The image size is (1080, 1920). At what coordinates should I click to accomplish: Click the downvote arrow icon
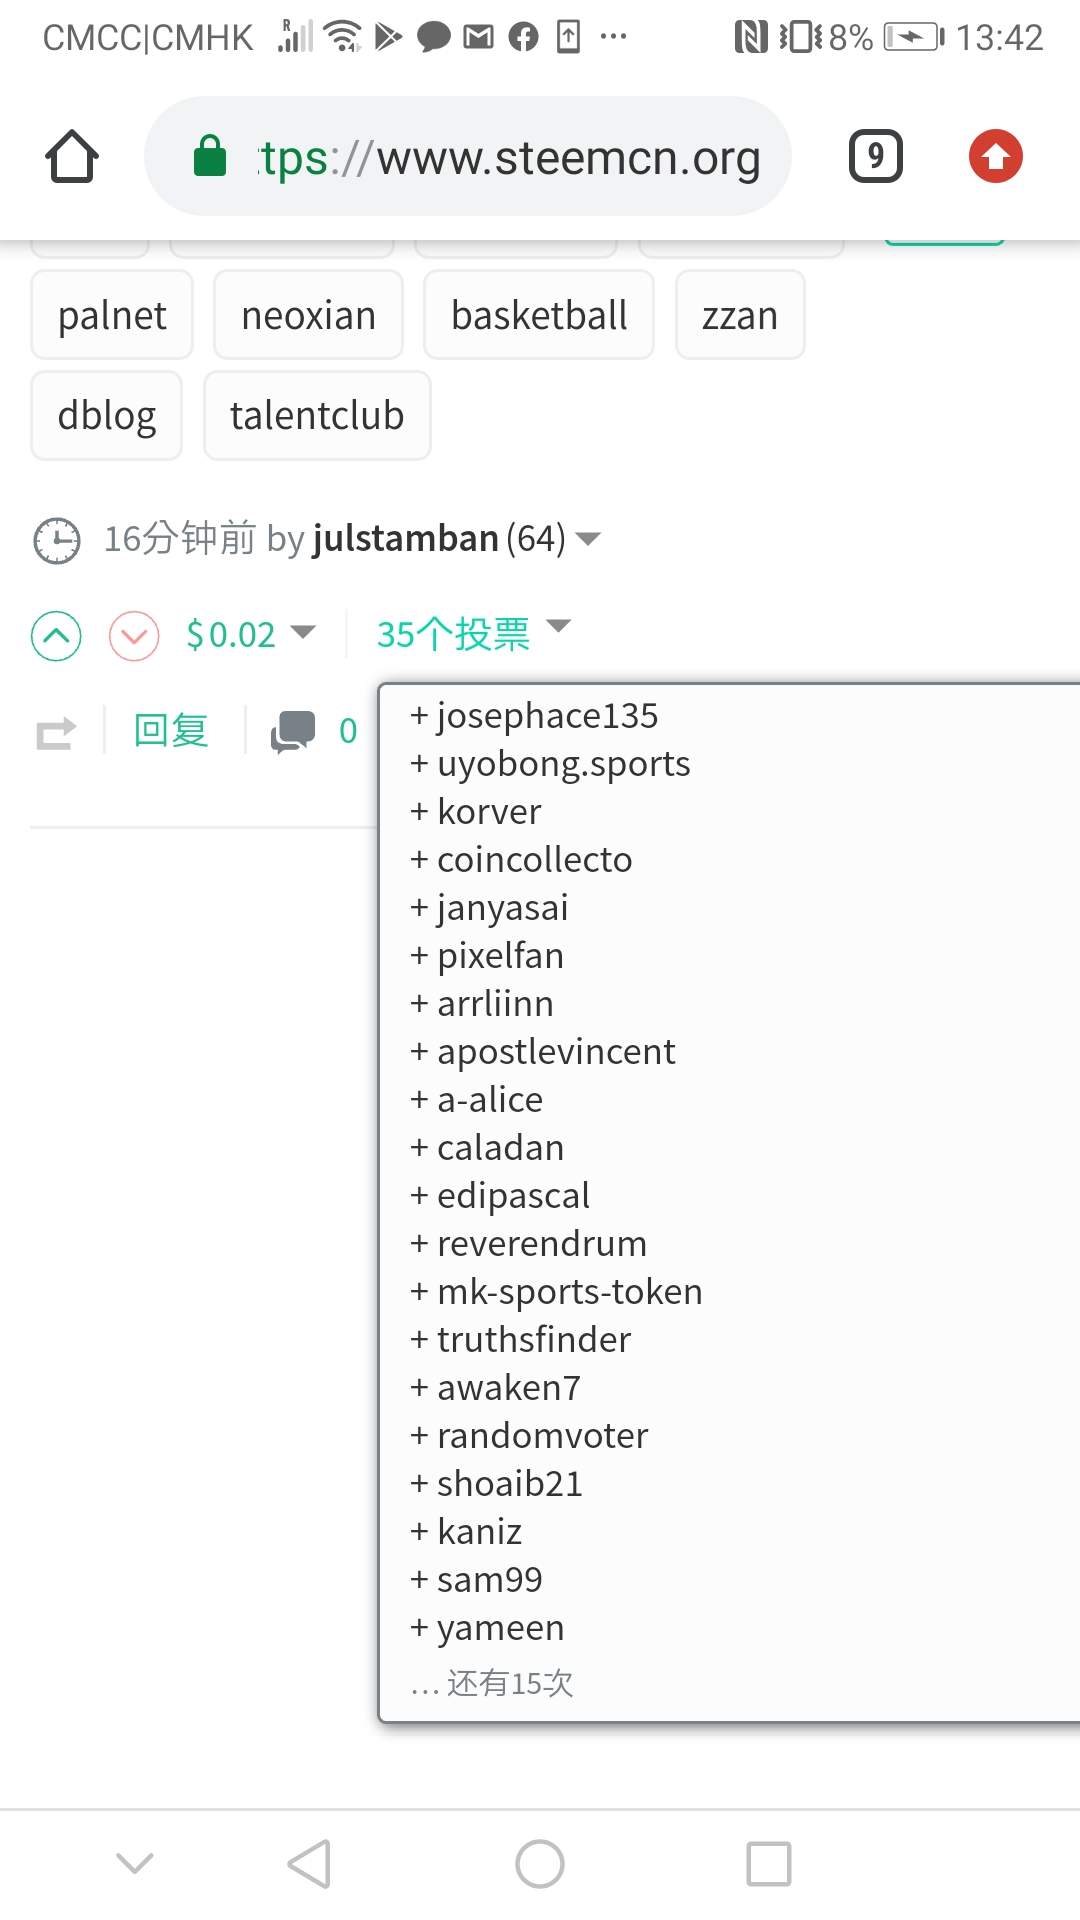[x=134, y=635]
